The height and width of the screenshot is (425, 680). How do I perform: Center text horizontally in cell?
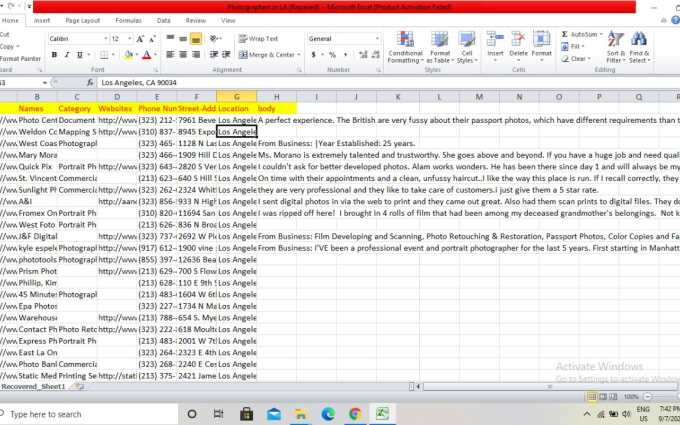[x=183, y=55]
